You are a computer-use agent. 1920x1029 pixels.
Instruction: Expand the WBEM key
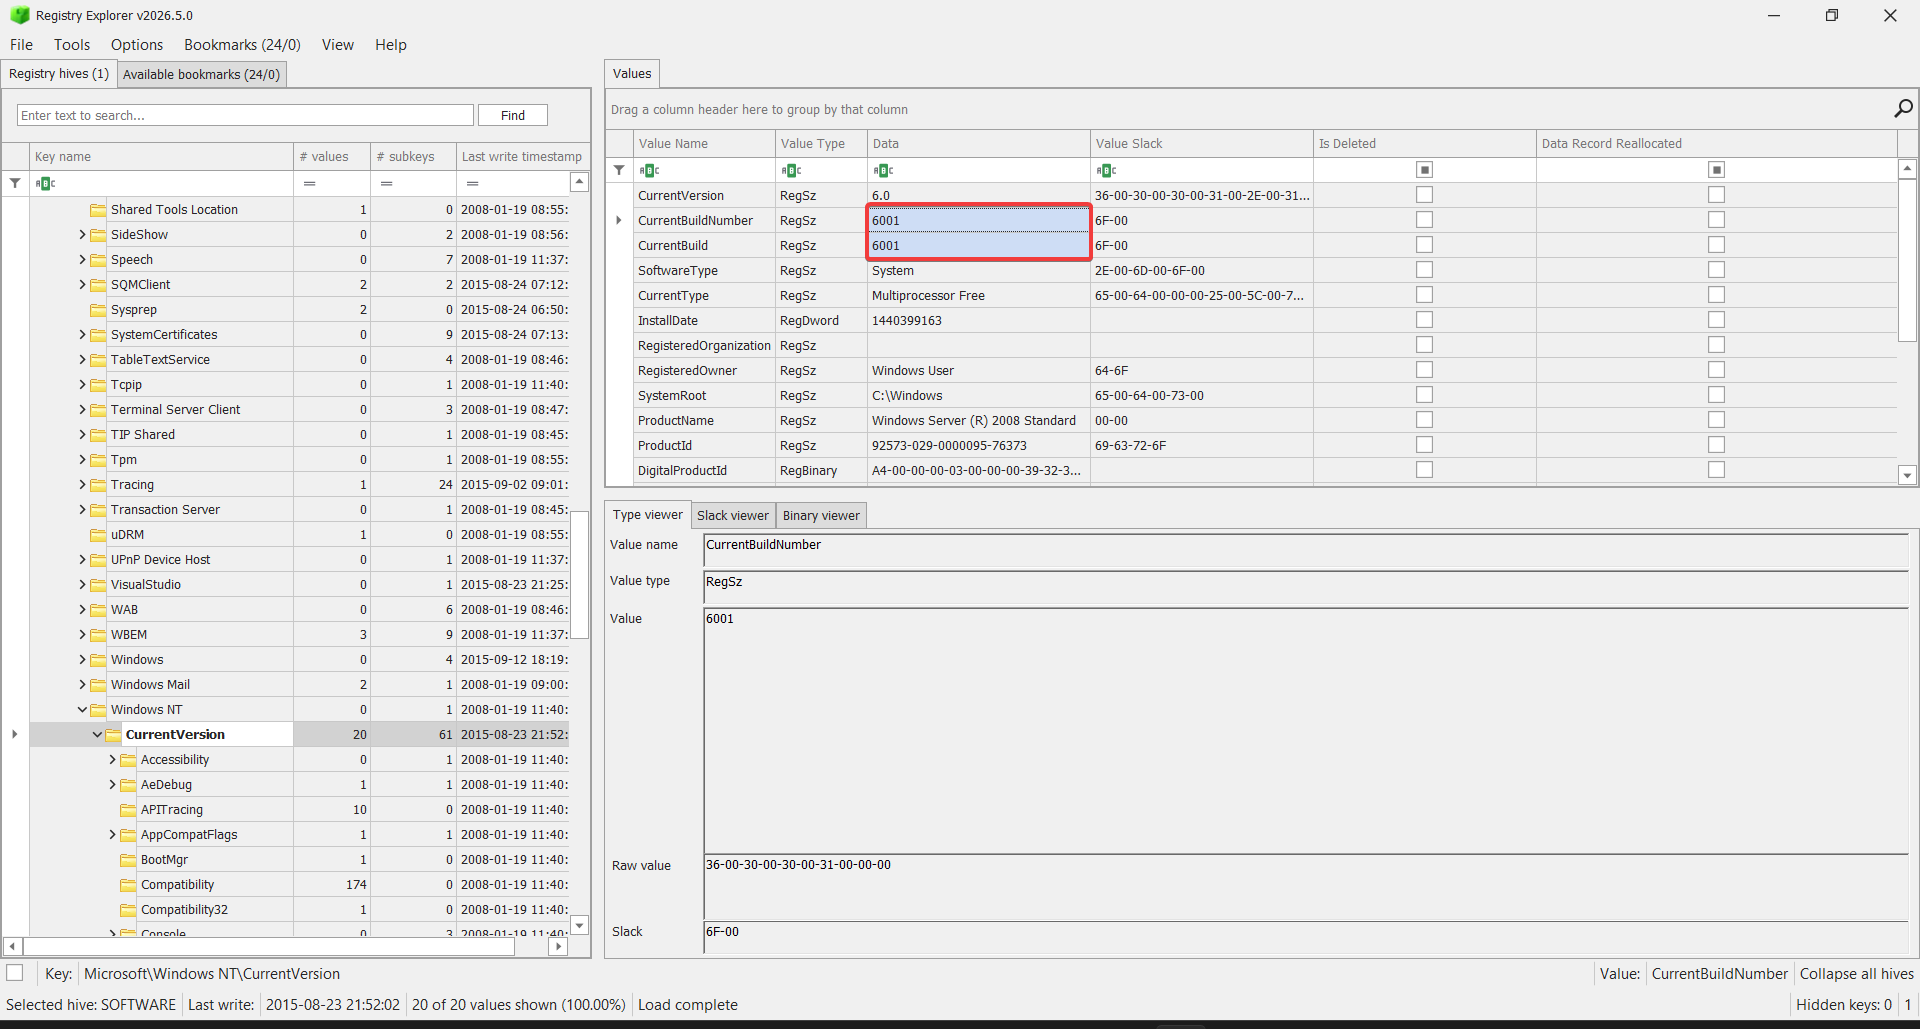coord(82,635)
